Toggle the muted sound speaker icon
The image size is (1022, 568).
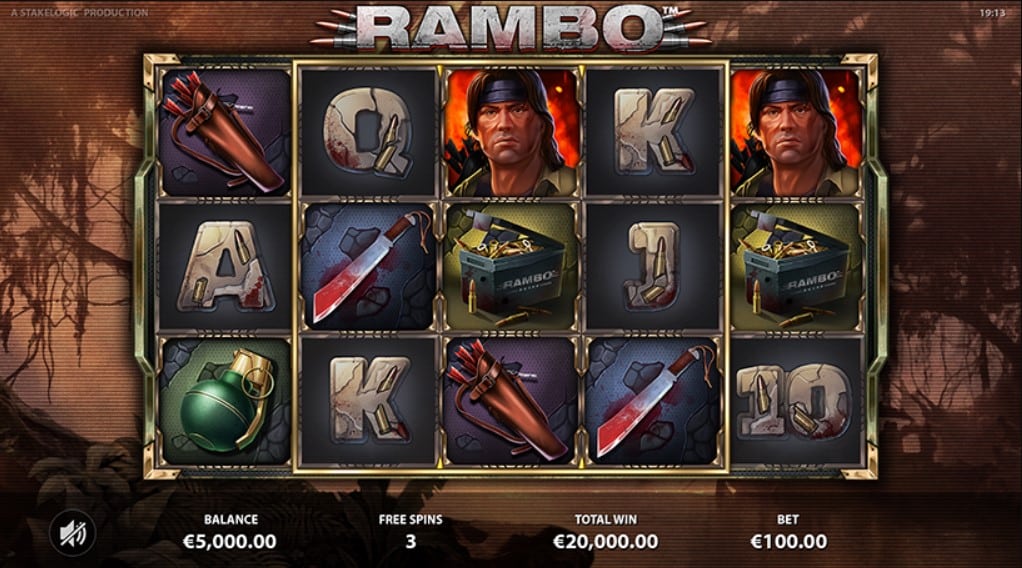(72, 533)
